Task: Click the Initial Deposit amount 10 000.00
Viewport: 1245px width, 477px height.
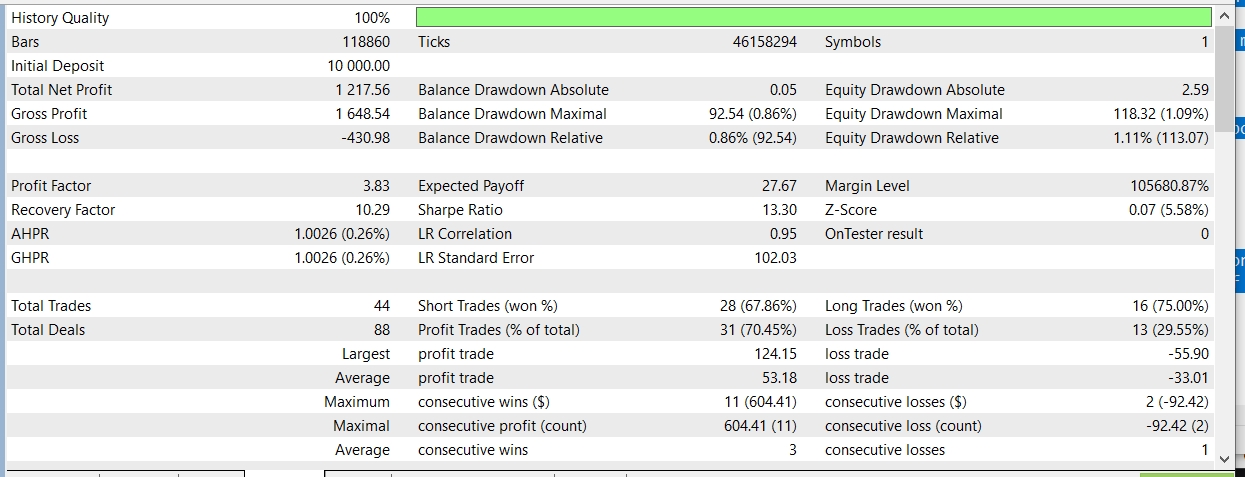Action: coord(358,66)
